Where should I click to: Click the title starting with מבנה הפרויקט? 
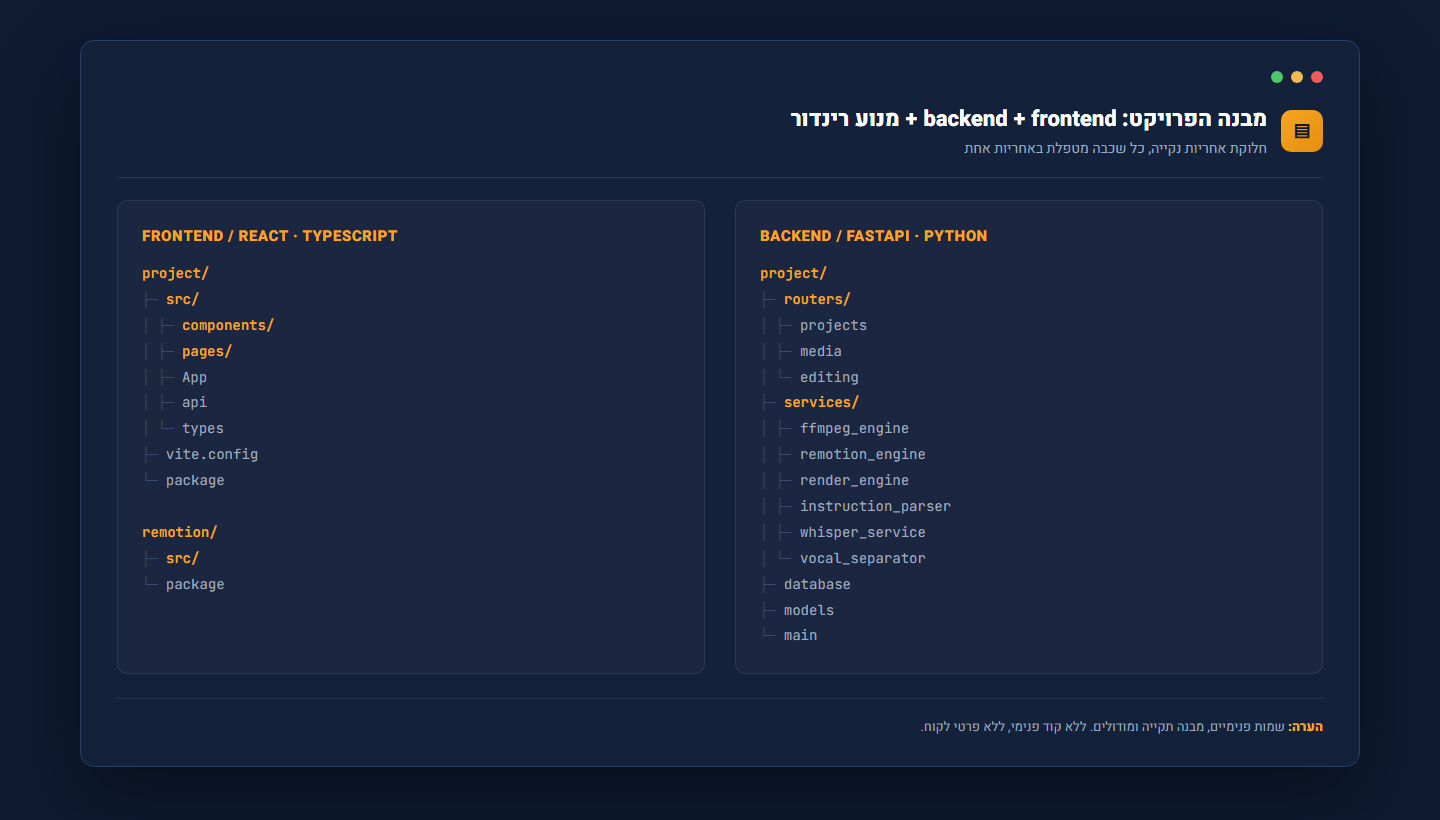[1029, 119]
